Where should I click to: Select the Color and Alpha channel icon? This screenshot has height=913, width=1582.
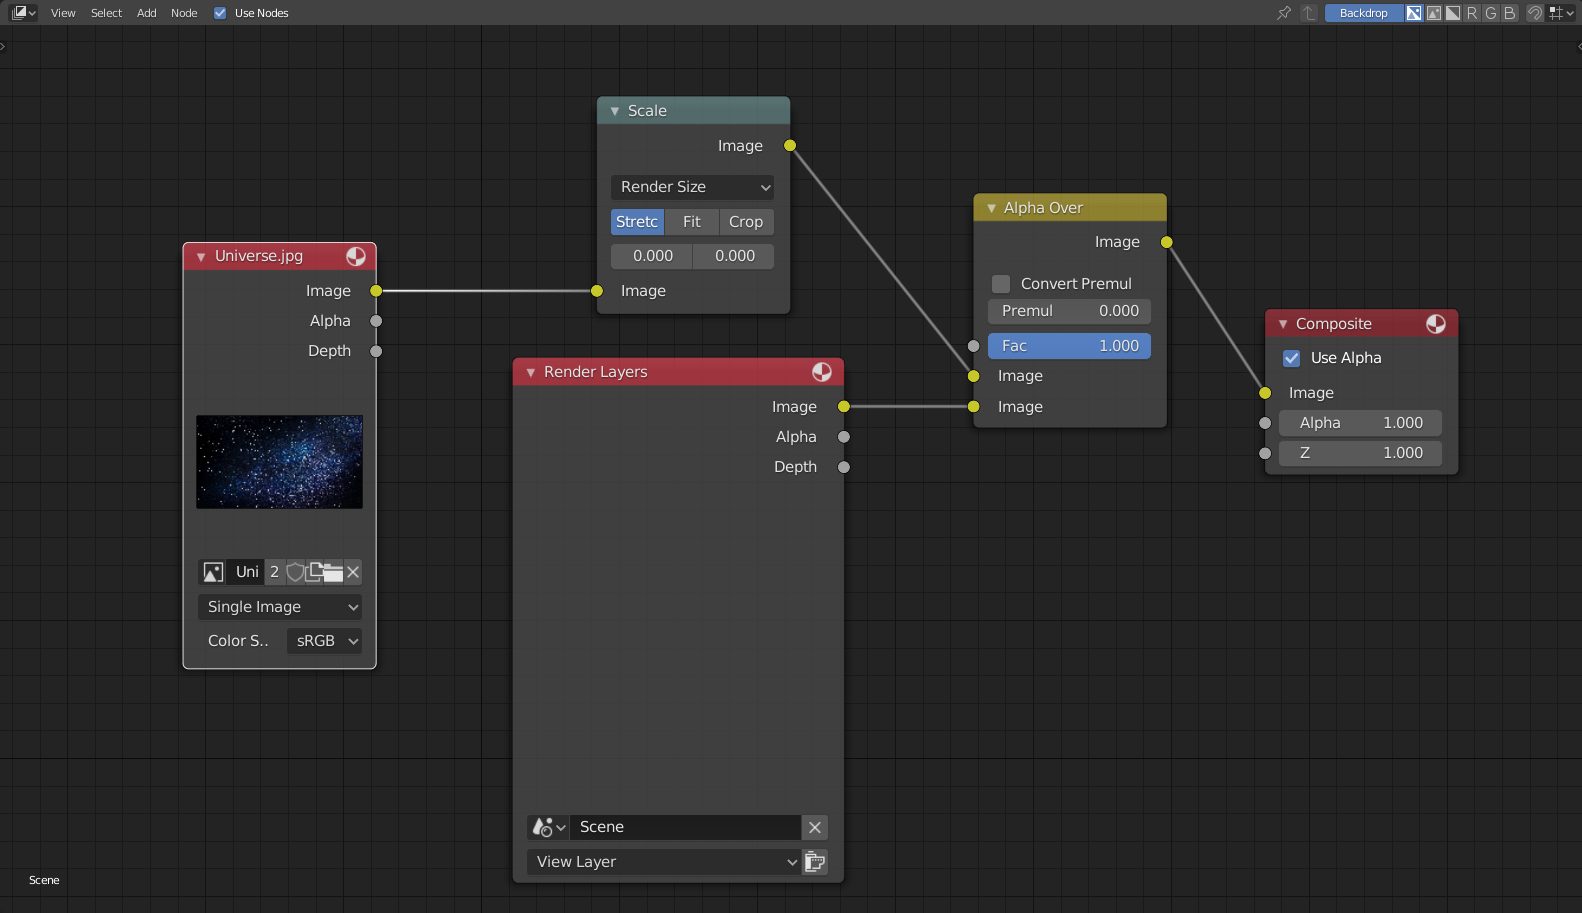(1414, 13)
